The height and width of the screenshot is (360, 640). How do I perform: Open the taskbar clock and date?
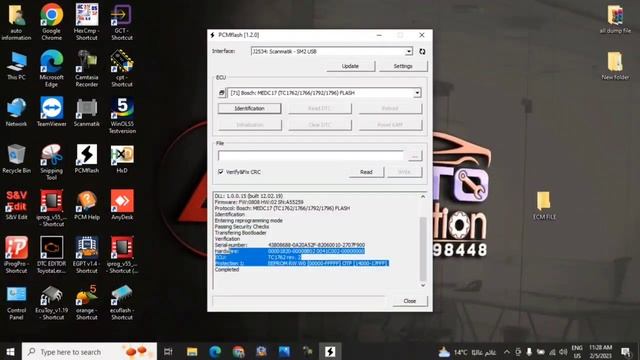[x=600, y=352]
